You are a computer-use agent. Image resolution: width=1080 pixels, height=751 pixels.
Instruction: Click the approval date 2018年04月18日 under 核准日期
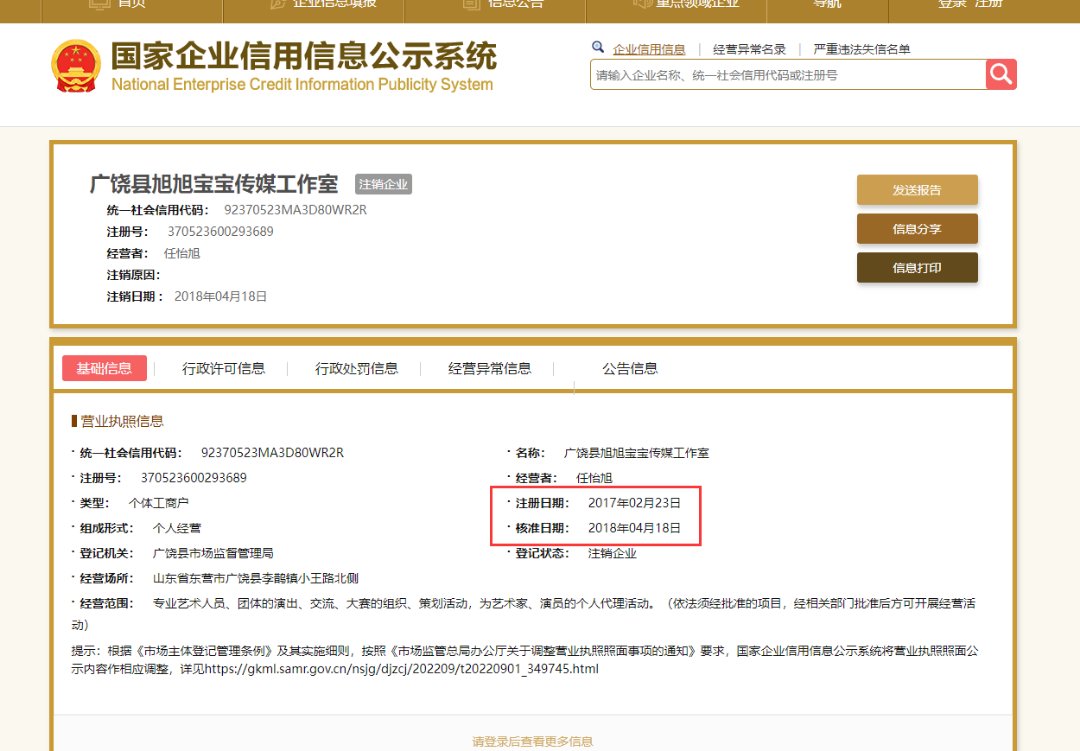tap(634, 528)
